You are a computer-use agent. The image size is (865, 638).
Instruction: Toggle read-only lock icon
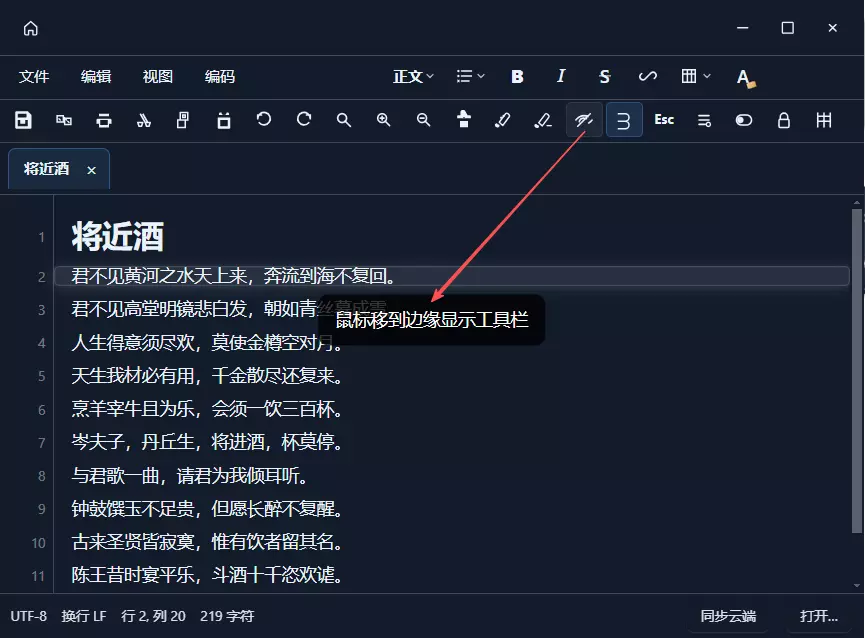[784, 120]
